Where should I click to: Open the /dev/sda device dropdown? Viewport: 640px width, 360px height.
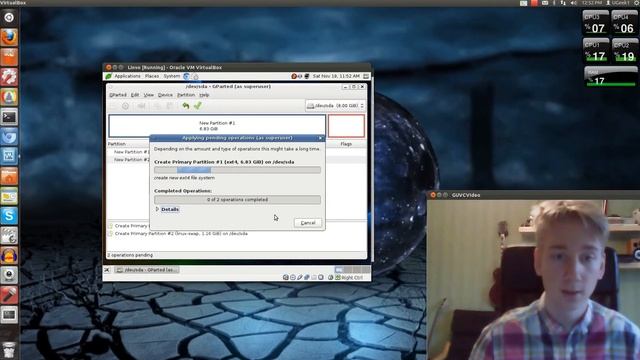click(335, 106)
